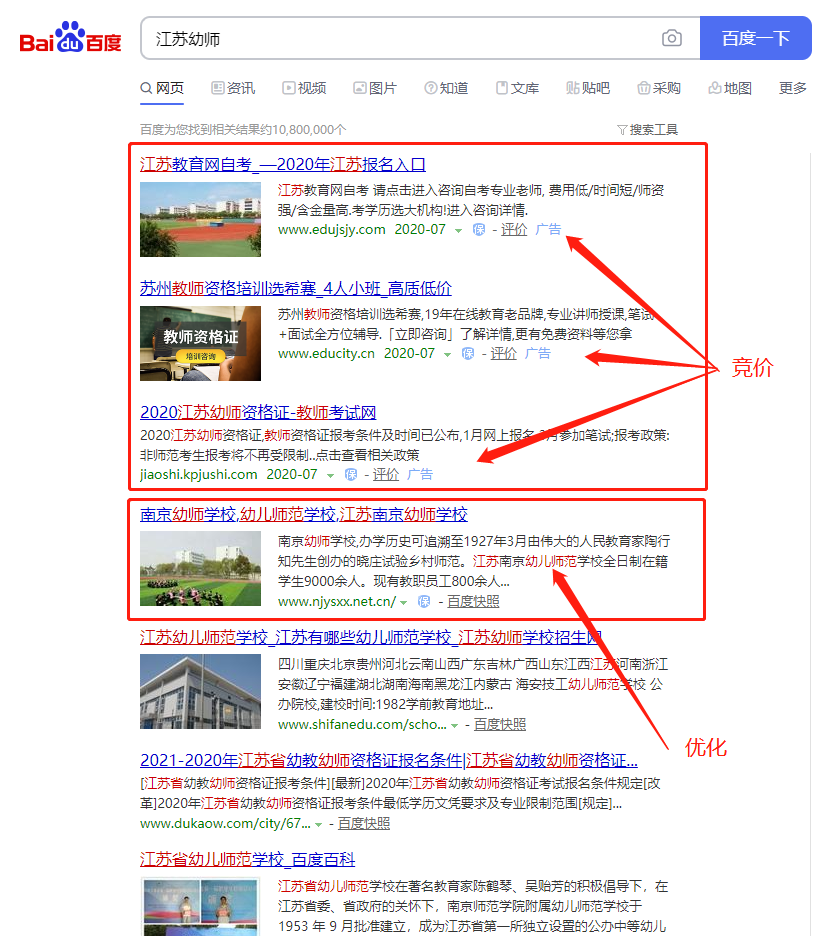Open 江苏教育网自考 2020年江苏报名入口 result

pos(283,164)
